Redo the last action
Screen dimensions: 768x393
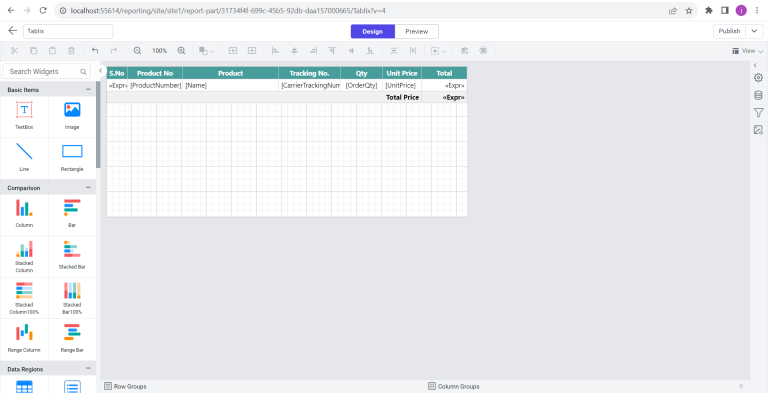point(114,50)
